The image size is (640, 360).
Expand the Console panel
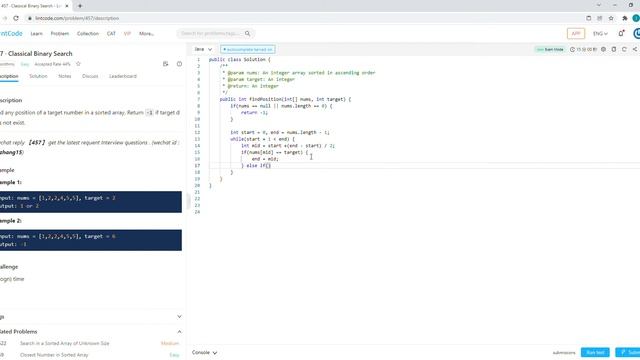point(204,353)
